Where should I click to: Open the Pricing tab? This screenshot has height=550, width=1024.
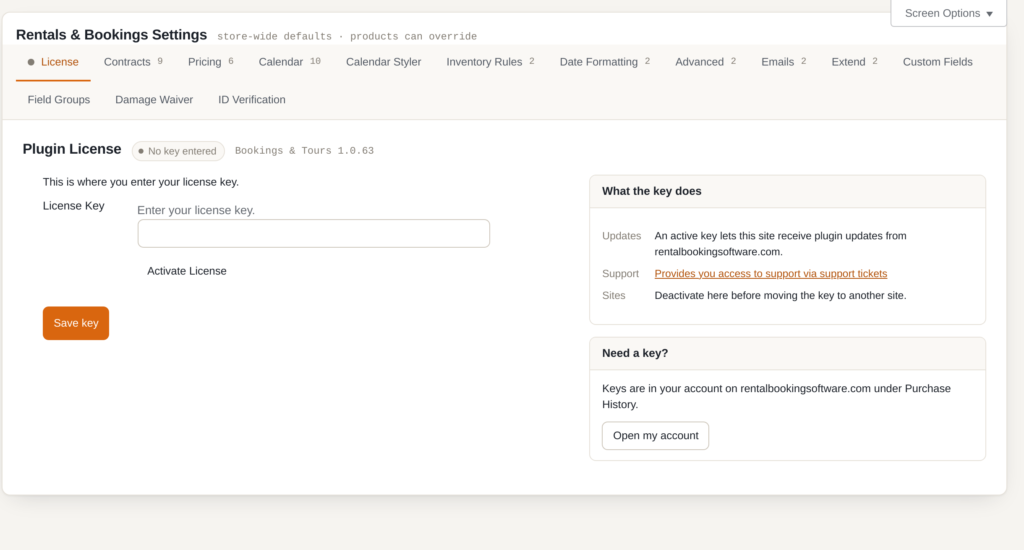click(x=211, y=62)
